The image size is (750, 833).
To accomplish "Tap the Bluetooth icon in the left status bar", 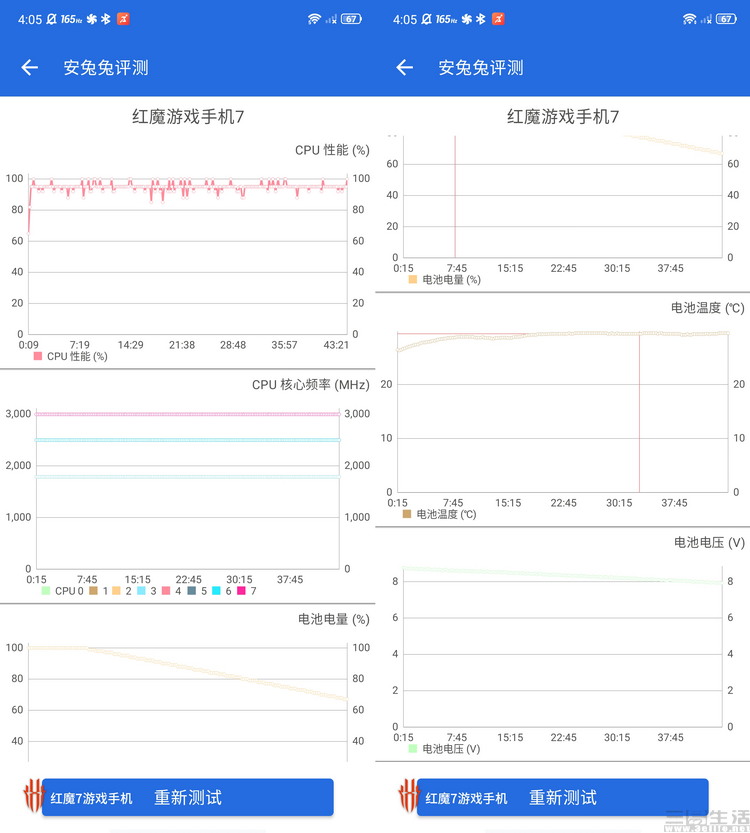I will (x=106, y=19).
